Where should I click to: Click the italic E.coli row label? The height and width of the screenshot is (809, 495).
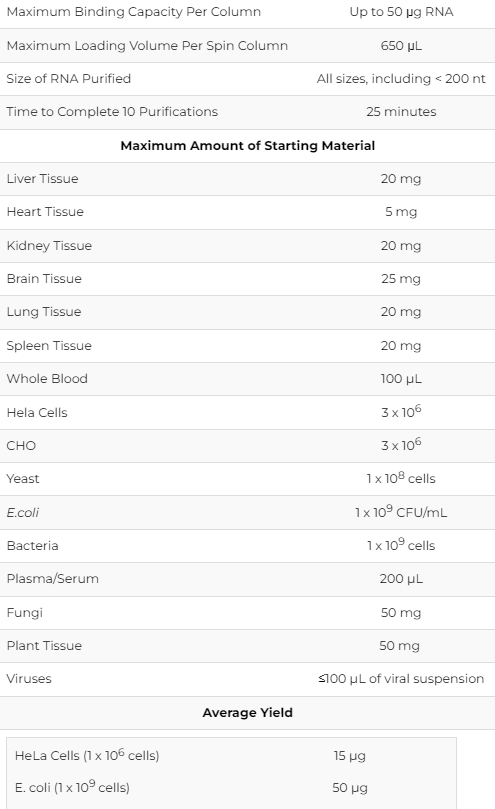23,512
